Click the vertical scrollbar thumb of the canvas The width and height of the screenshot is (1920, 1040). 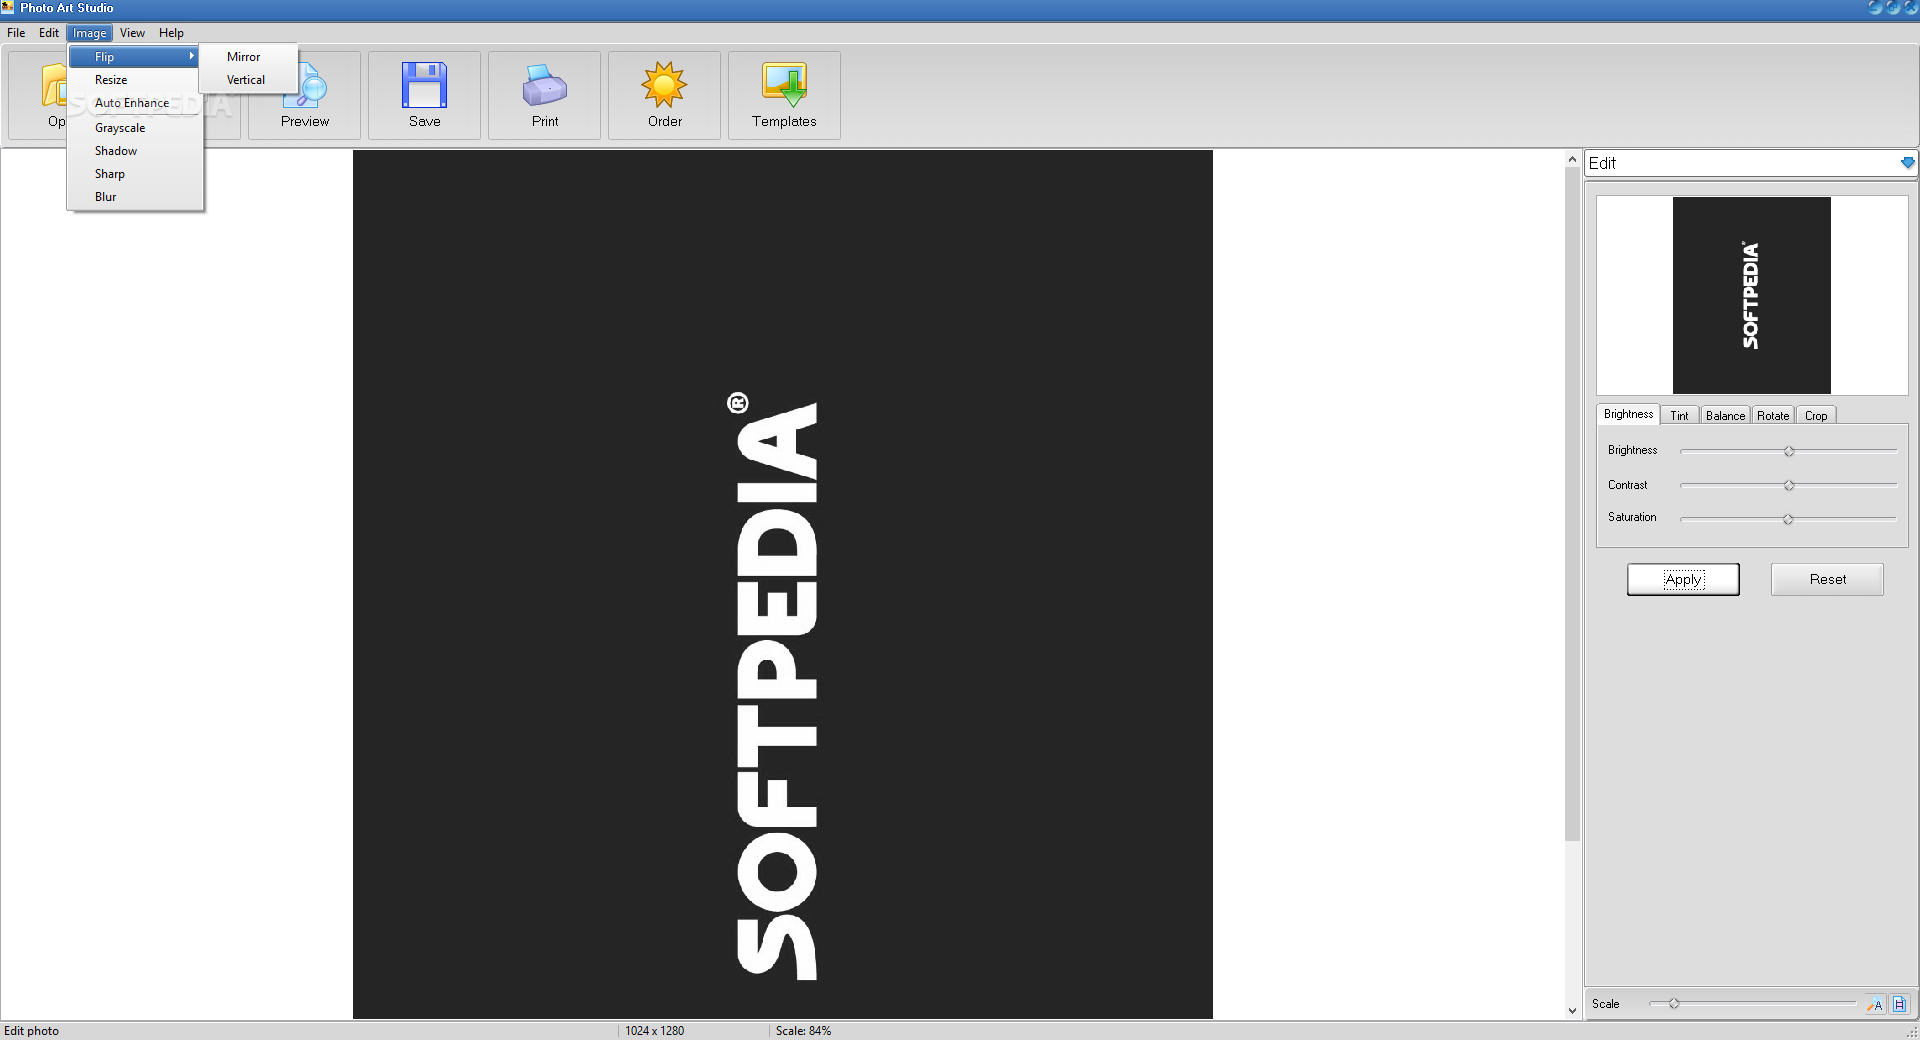click(x=1572, y=504)
